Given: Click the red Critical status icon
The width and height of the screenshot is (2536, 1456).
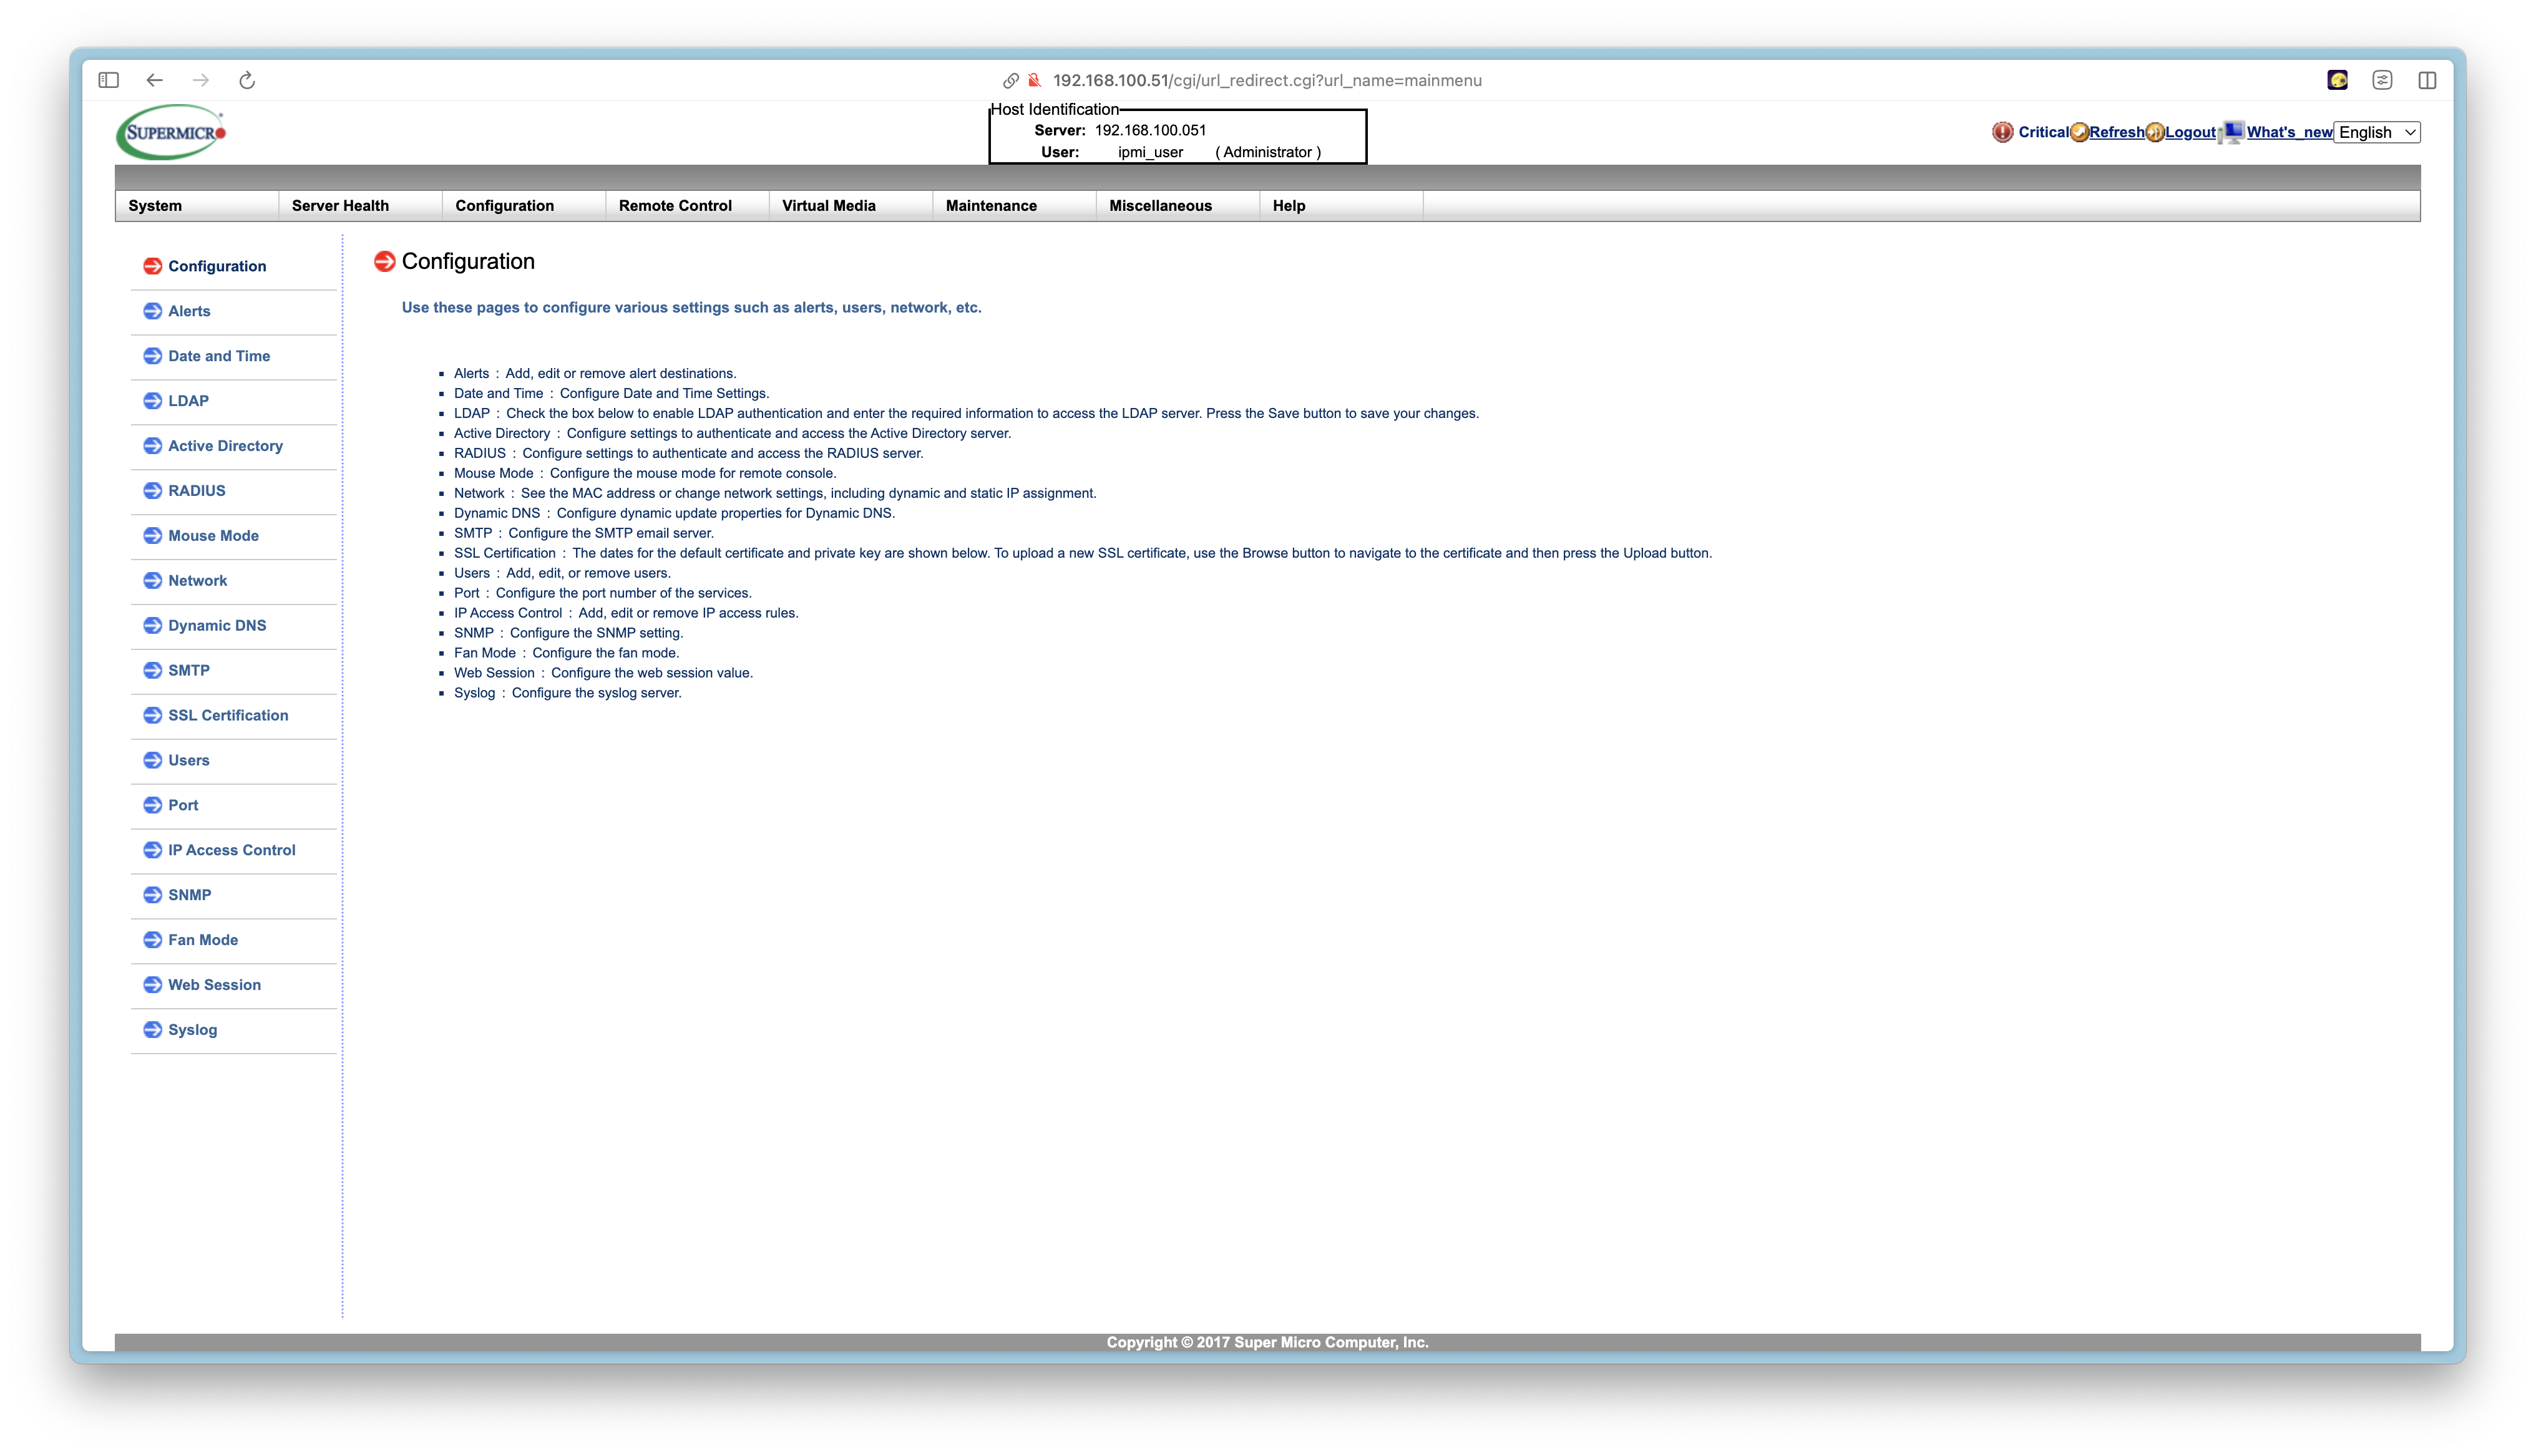Looking at the screenshot, I should [x=2002, y=132].
